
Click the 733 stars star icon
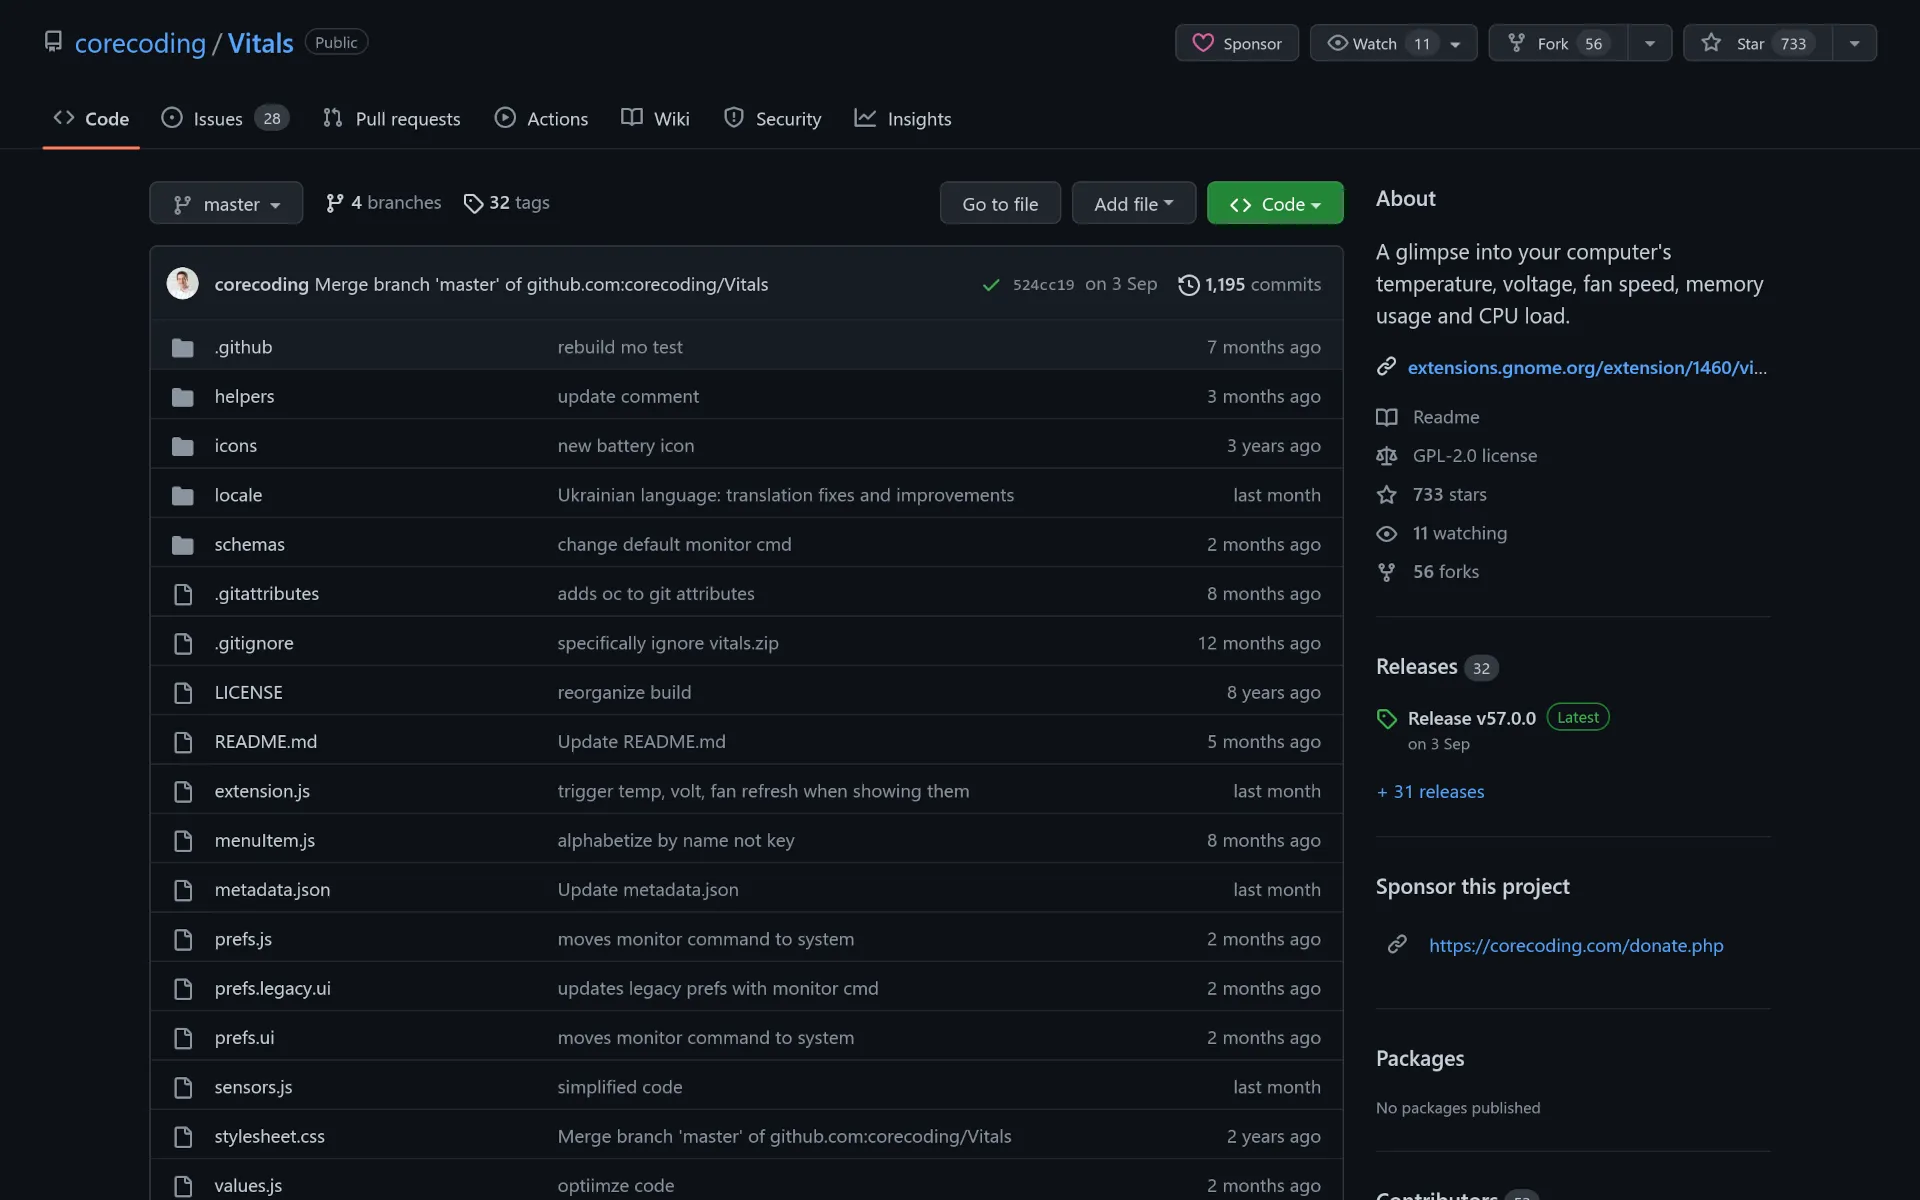[1386, 495]
